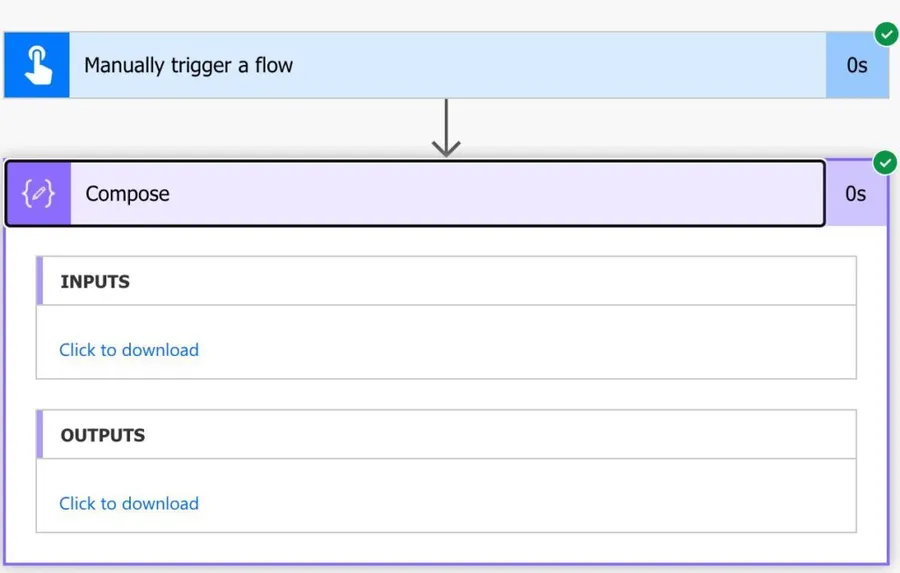The height and width of the screenshot is (573, 900).
Task: Download the Compose inputs via the link
Action: click(x=129, y=350)
